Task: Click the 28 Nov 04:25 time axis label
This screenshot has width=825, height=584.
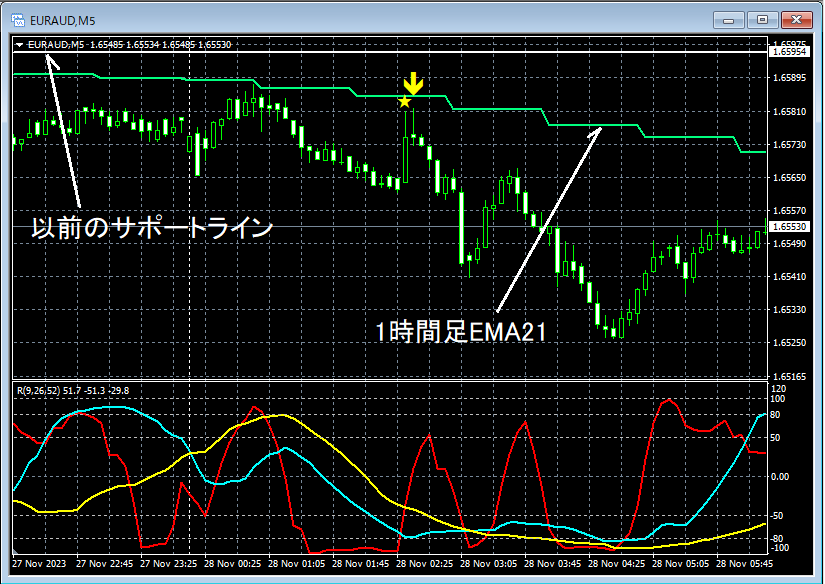Action: click(x=616, y=563)
